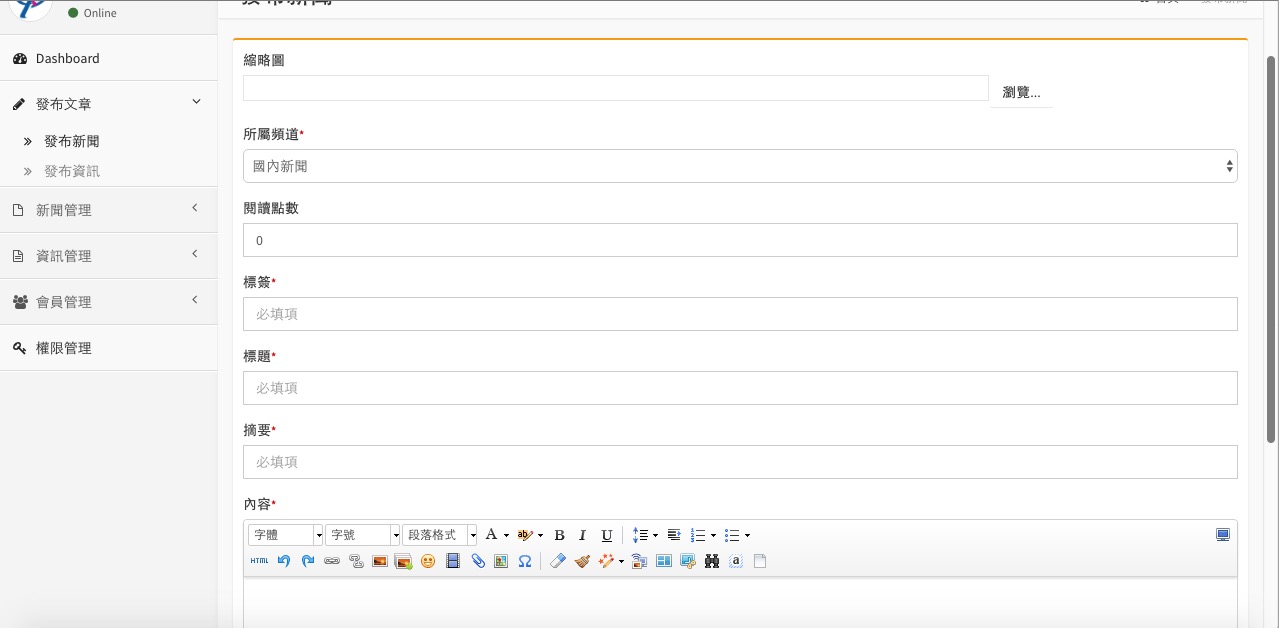
Task: Click the eraser remove-format icon
Action: click(558, 562)
